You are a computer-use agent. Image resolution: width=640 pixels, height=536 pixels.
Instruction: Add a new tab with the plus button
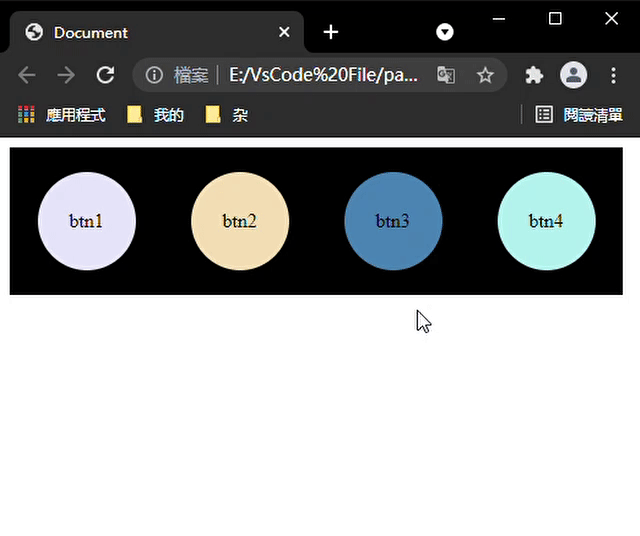[331, 32]
